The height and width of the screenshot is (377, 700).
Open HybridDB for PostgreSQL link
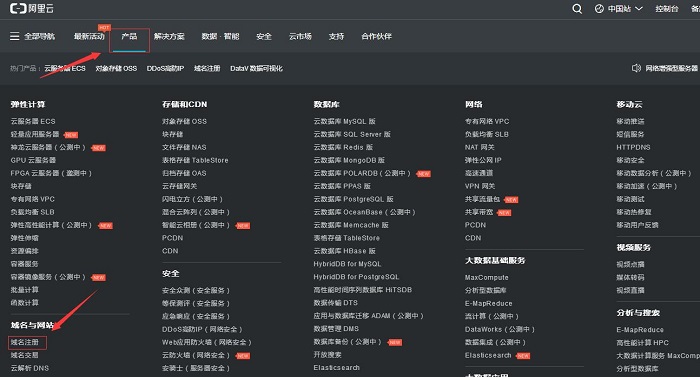tap(356, 277)
